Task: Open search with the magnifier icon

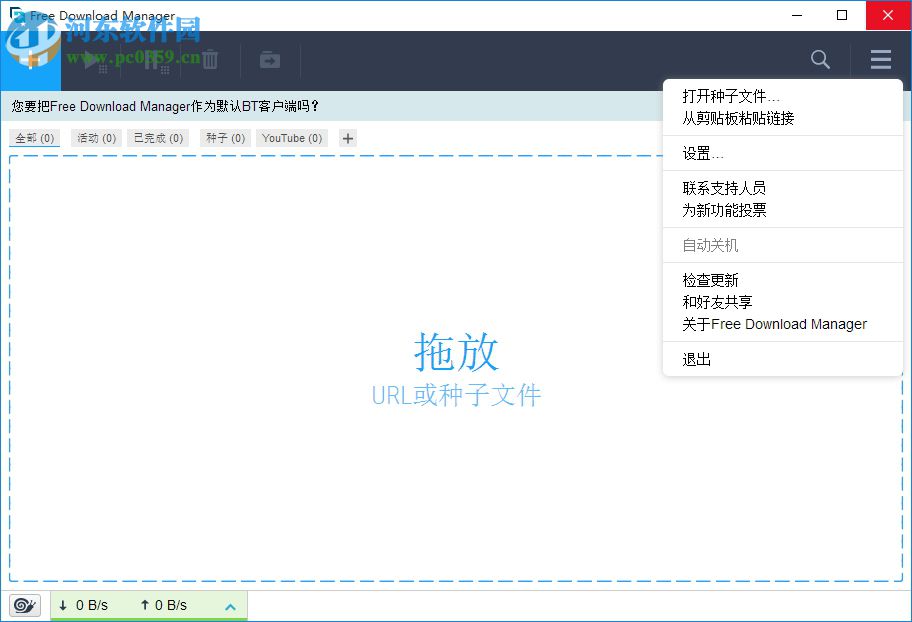Action: tap(820, 60)
